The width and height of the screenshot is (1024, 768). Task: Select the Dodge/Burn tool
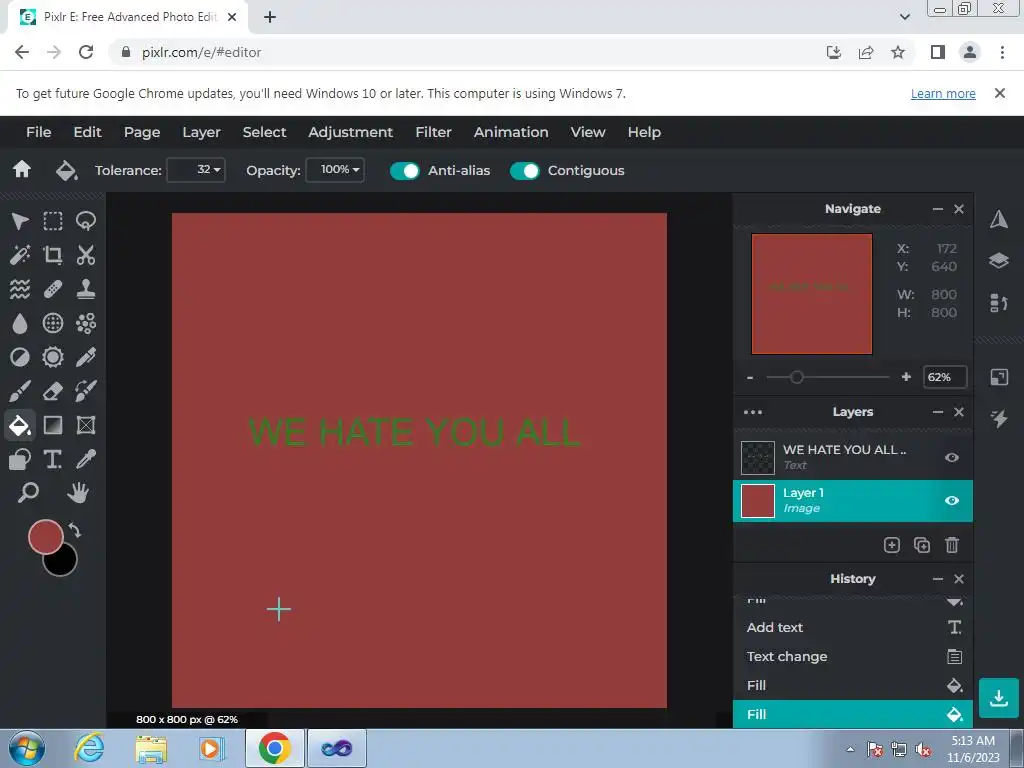(x=20, y=357)
